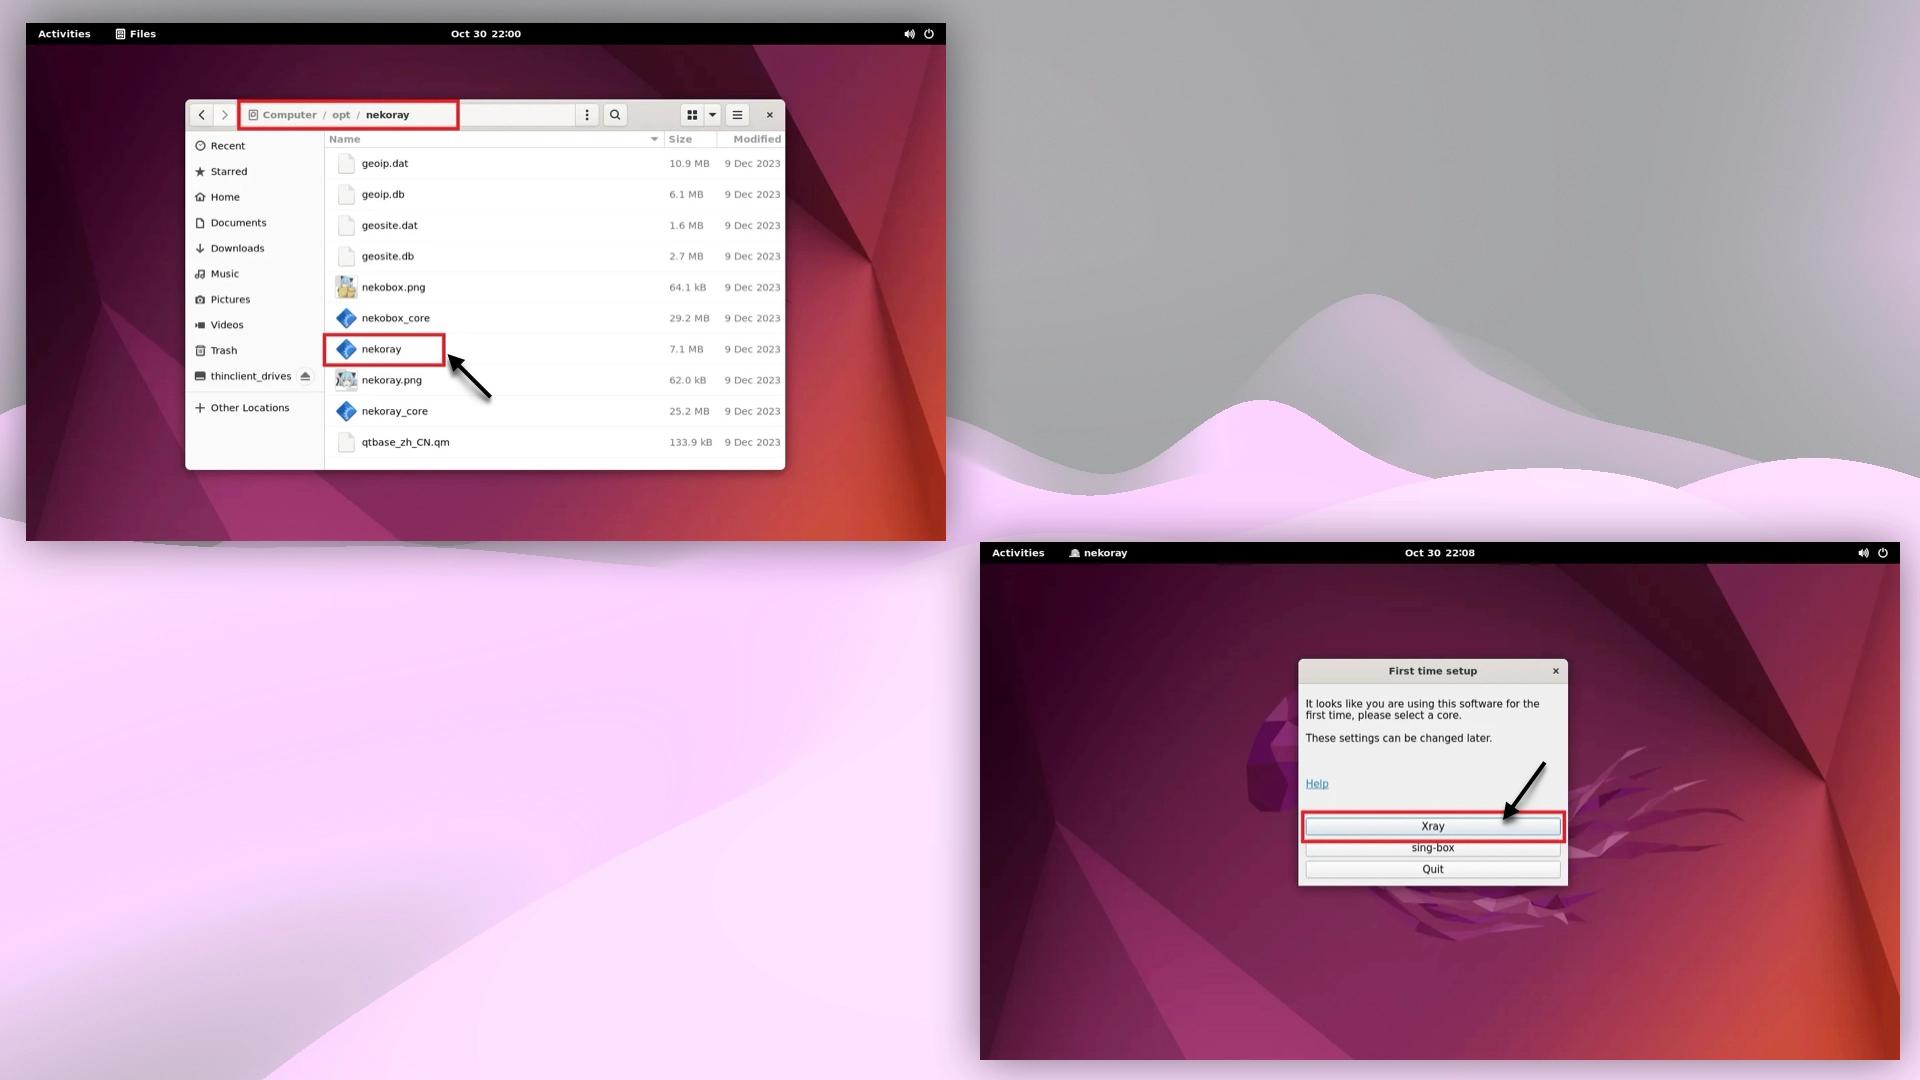Select the nekobox_core file icon
Screen dimensions: 1920x1080
click(346, 318)
